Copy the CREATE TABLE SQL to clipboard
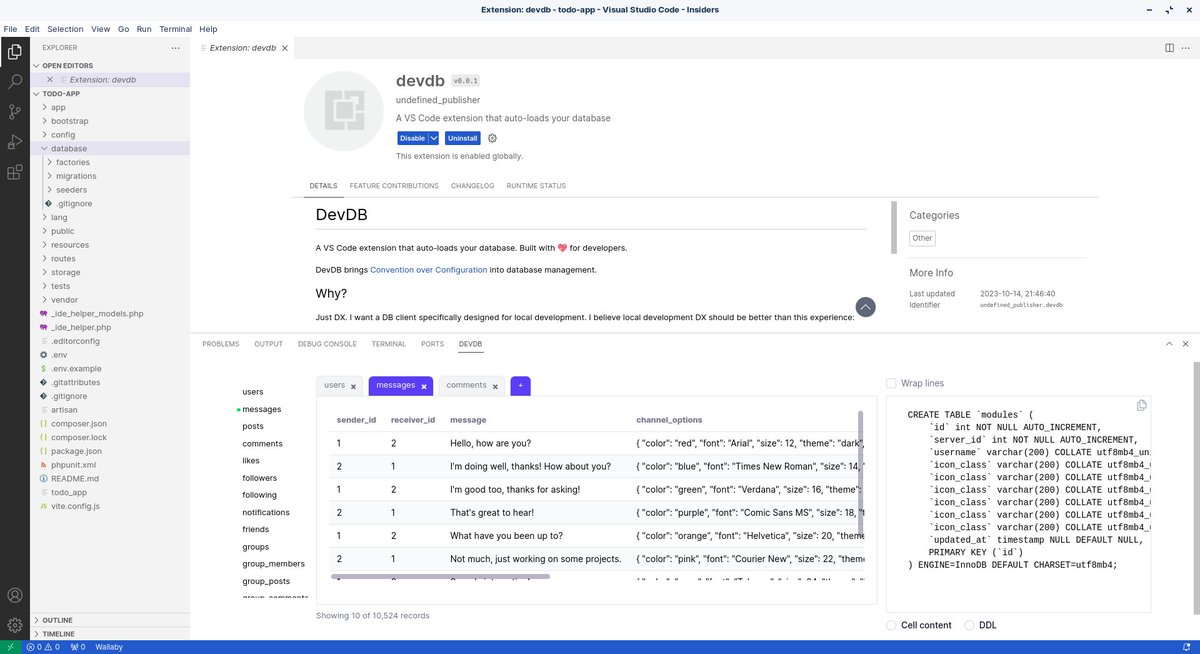 pos(1141,405)
